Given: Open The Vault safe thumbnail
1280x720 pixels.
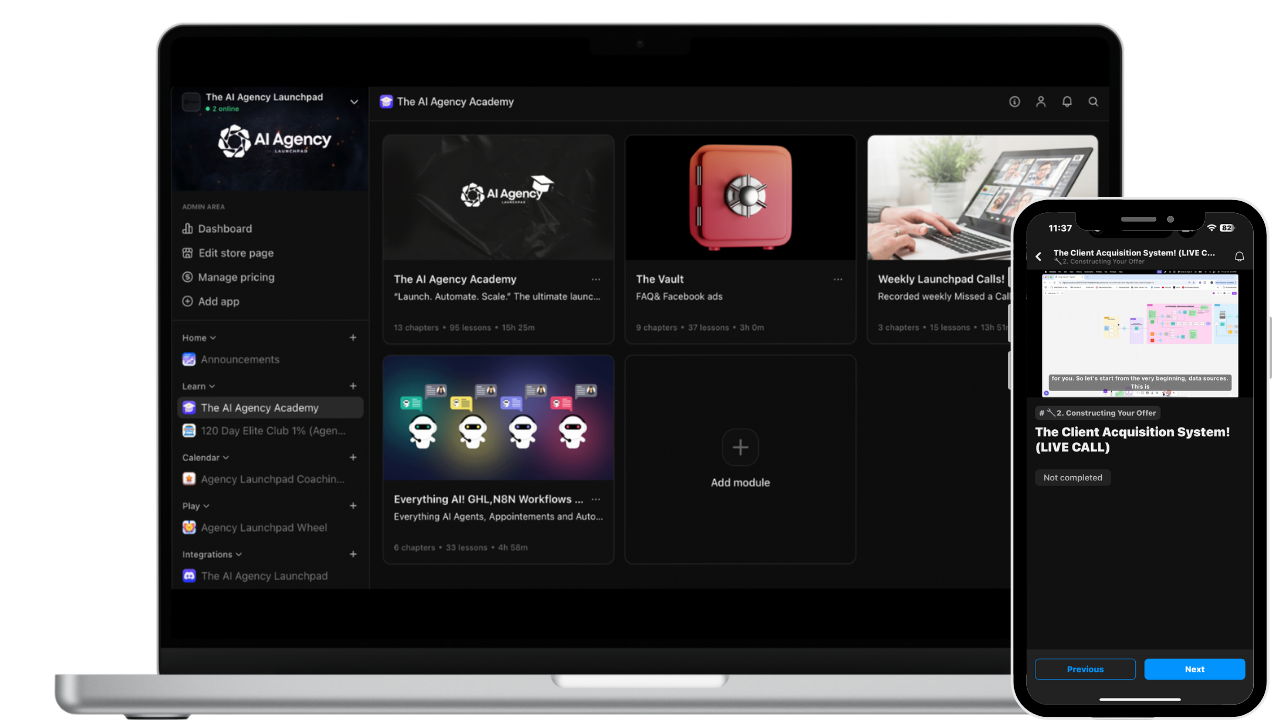Looking at the screenshot, I should tap(740, 198).
